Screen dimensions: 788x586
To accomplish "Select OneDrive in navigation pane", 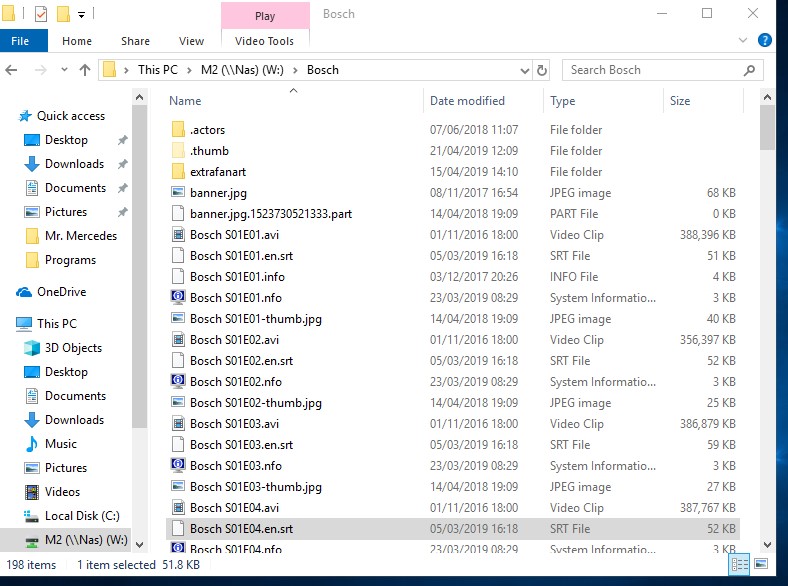I will 61,291.
